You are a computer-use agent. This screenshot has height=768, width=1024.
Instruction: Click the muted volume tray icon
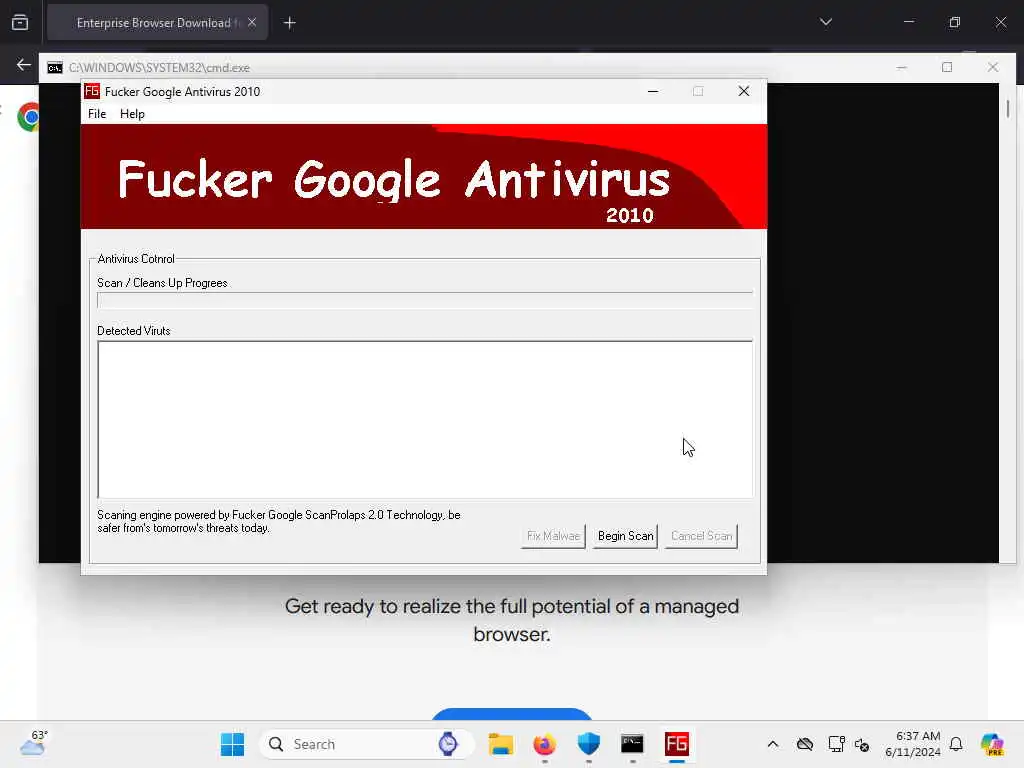click(862, 744)
